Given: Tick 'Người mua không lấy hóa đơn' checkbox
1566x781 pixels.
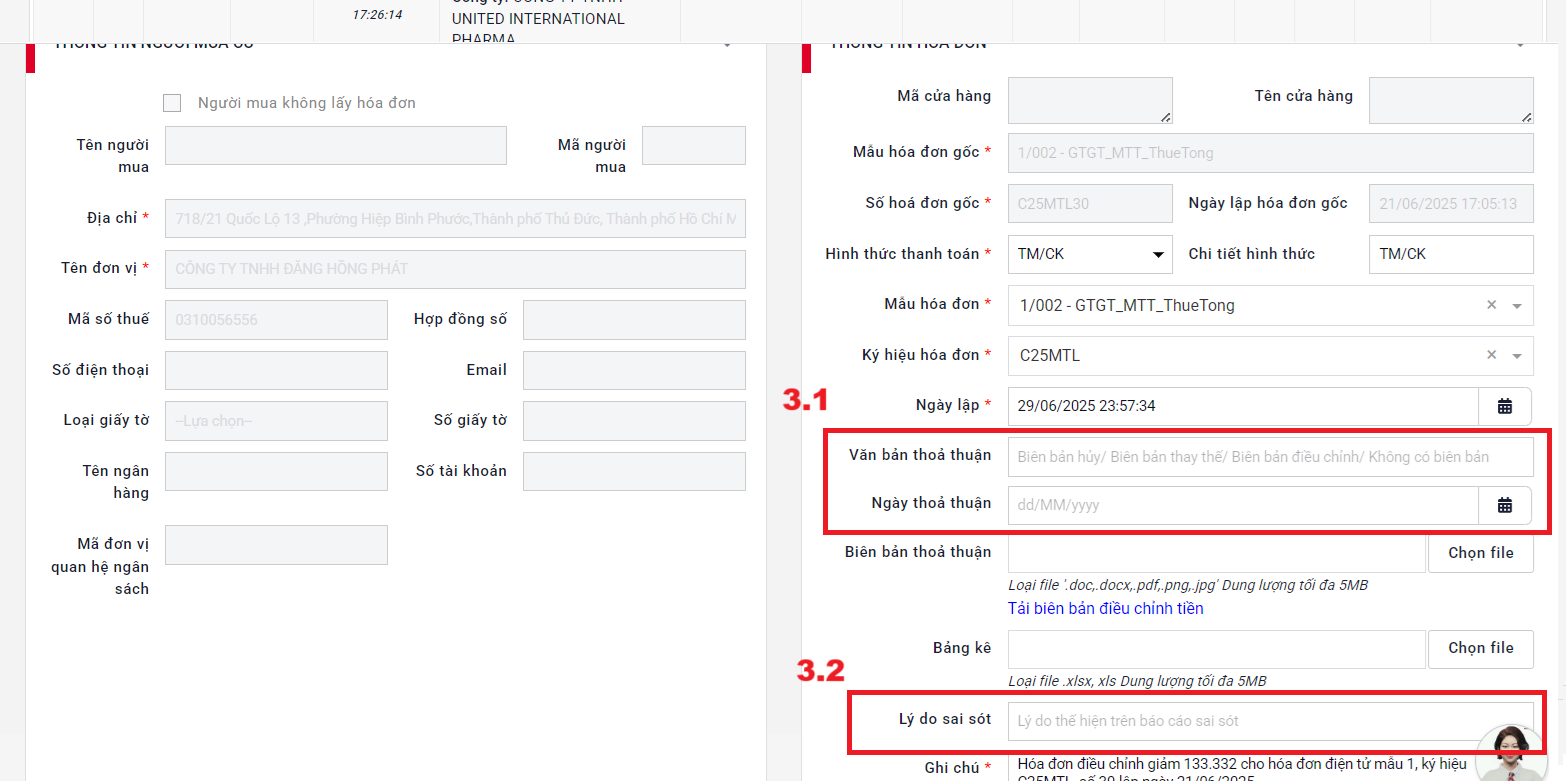Looking at the screenshot, I should coord(172,103).
